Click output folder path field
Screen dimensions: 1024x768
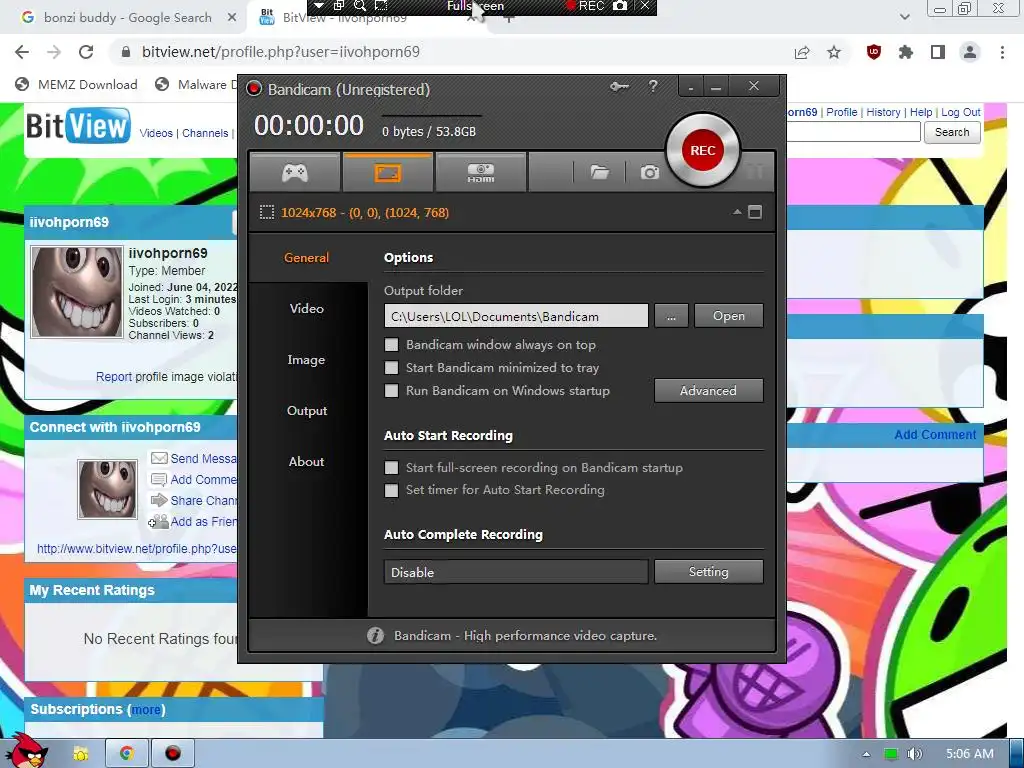click(x=516, y=316)
